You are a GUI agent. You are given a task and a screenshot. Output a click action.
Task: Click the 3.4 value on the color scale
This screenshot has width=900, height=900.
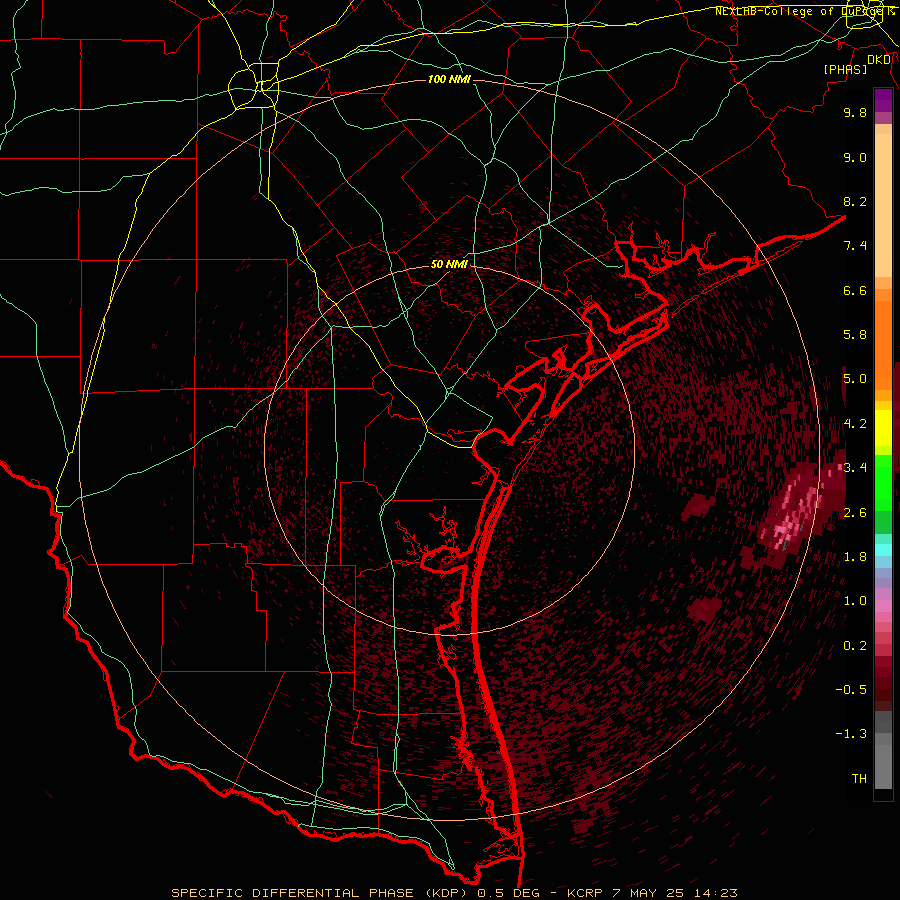coord(855,468)
